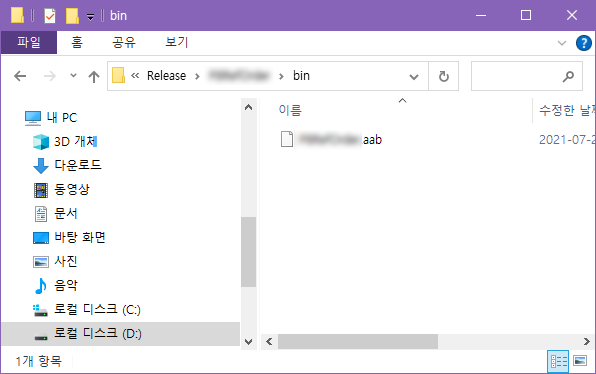Open the recent locations dropdown arrow
This screenshot has height=374, width=596.
73,75
